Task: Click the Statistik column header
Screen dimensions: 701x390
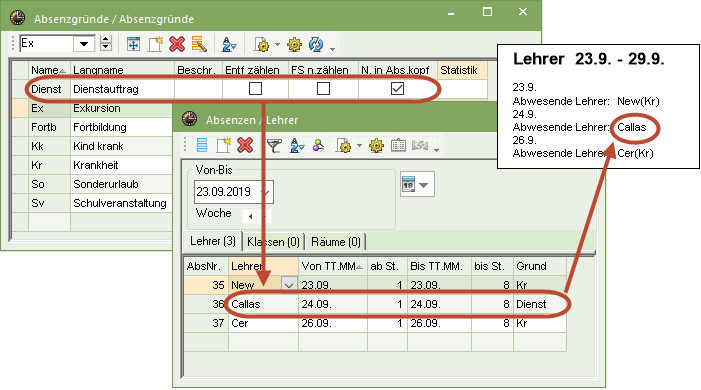Action: [x=462, y=70]
